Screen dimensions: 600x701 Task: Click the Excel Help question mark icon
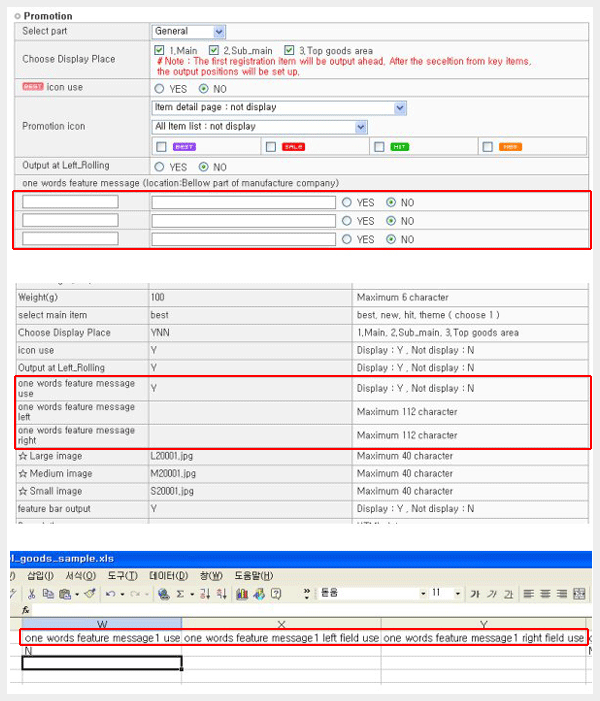tap(277, 594)
